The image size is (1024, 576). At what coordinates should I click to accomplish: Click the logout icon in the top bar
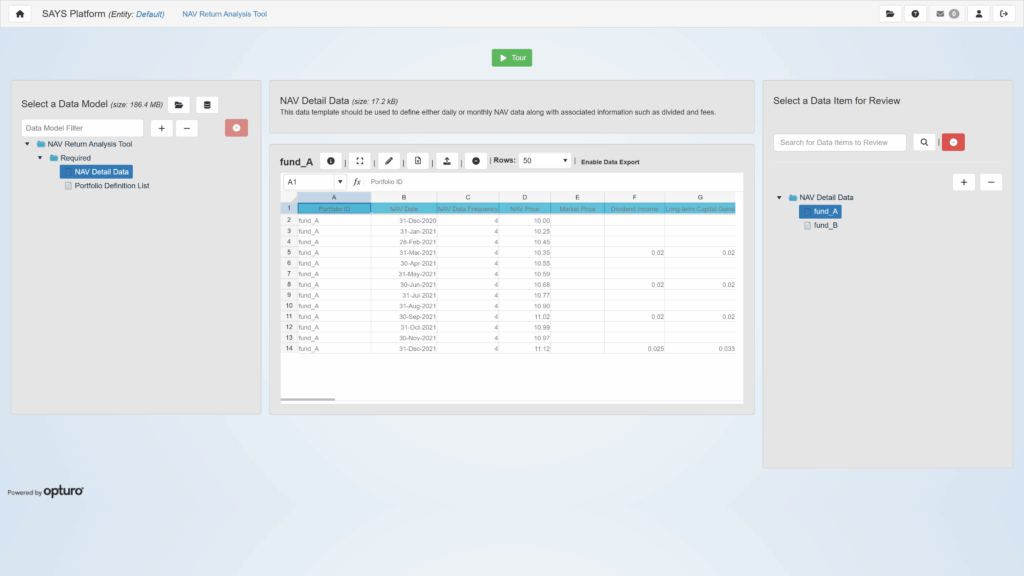pos(1004,14)
